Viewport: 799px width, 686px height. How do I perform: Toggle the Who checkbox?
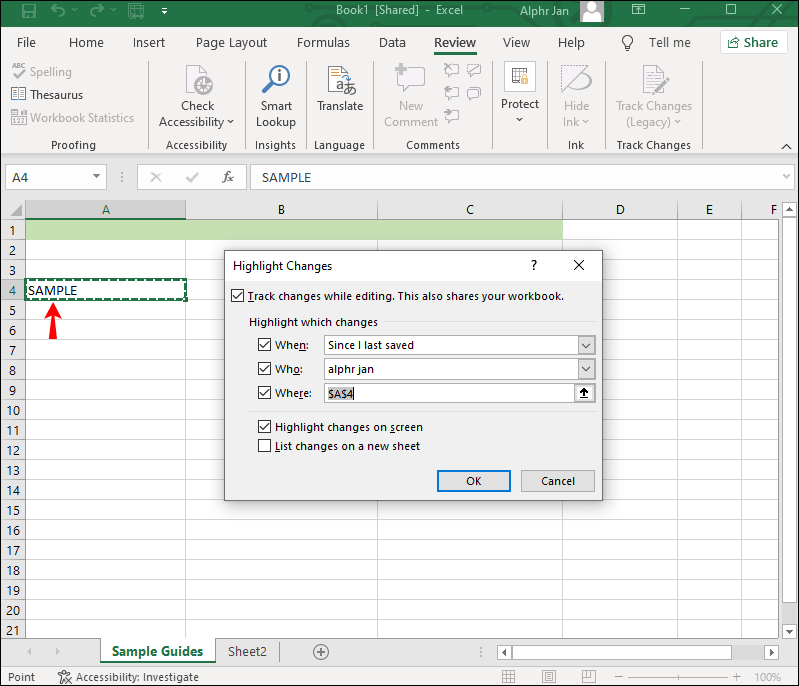coord(264,368)
